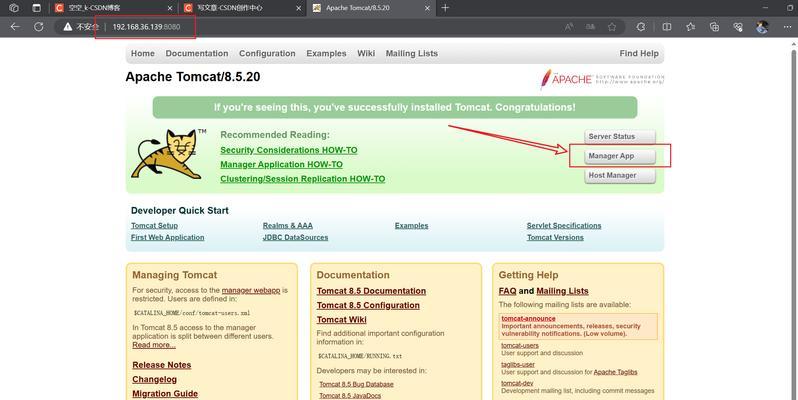Screen dimensions: 798x400
Task: Close the first CSDN blog tab
Action: [170, 8]
